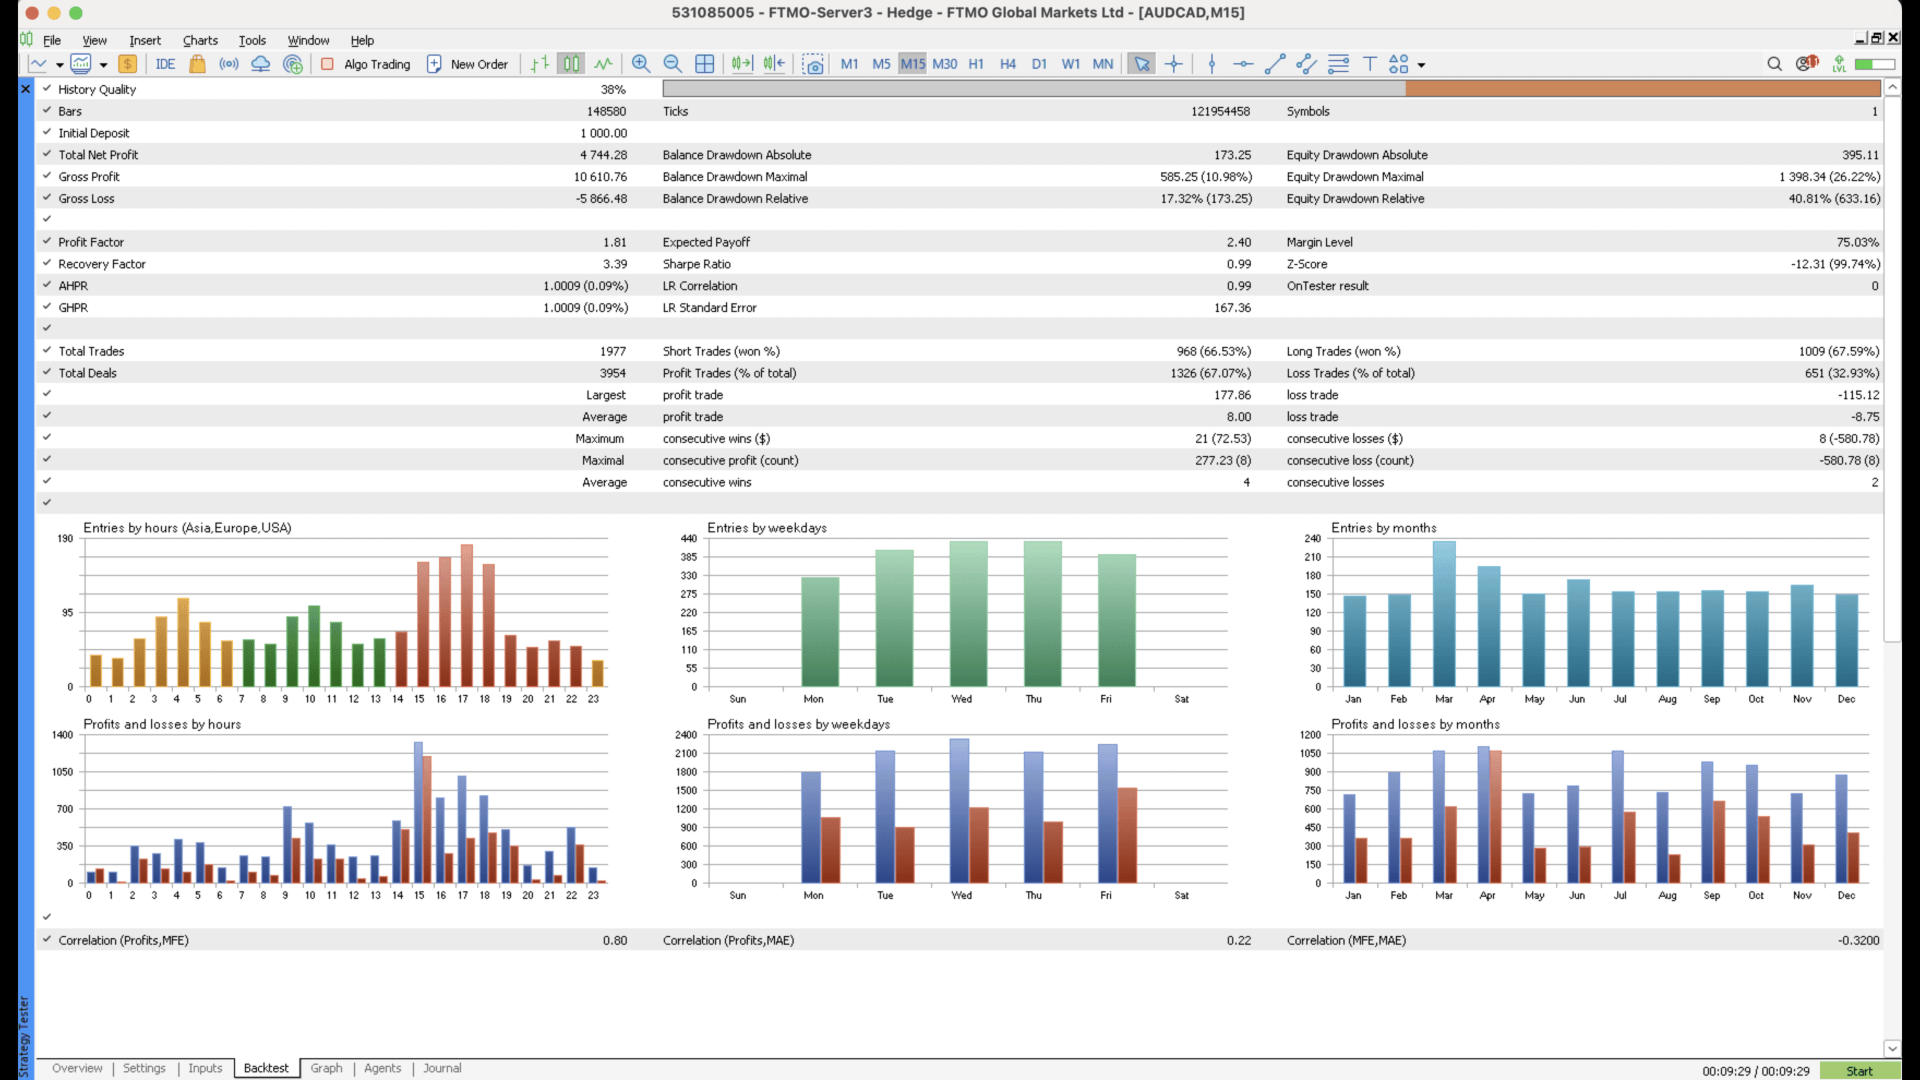This screenshot has width=1920, height=1080.
Task: Click the history quality progress bar
Action: click(1271, 89)
